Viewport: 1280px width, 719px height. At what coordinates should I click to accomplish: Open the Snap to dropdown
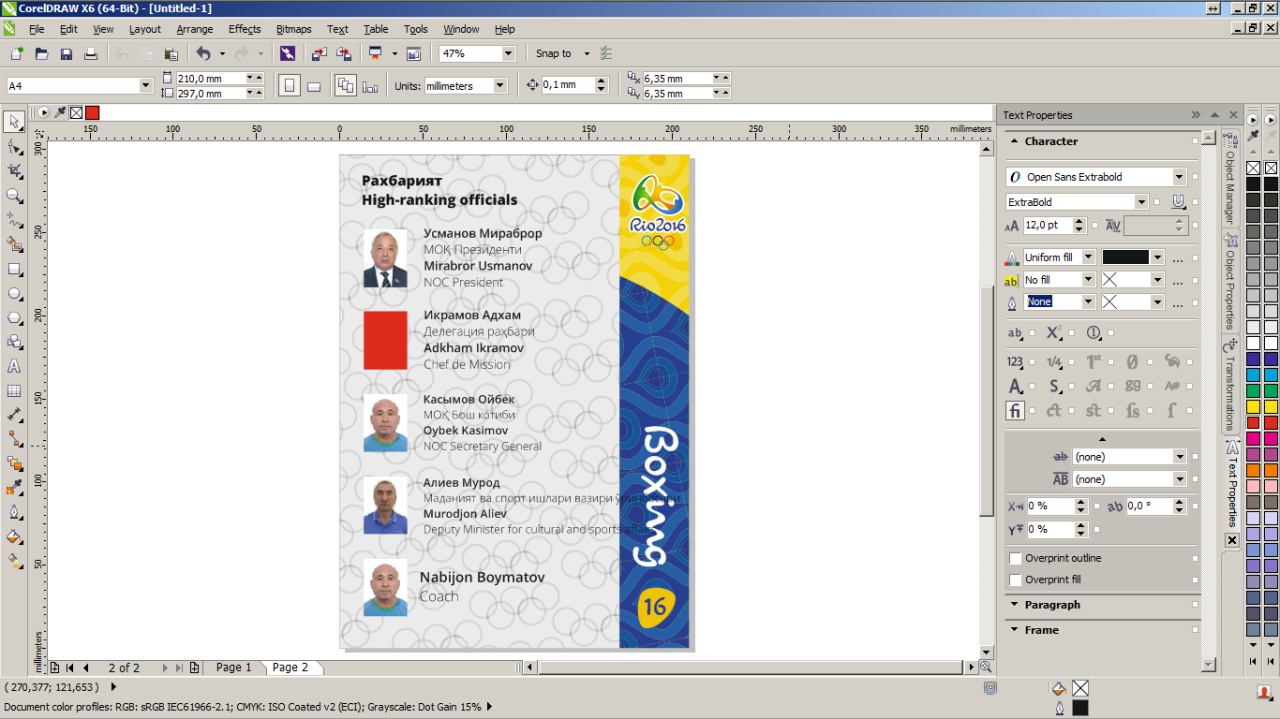pyautogui.click(x=587, y=54)
